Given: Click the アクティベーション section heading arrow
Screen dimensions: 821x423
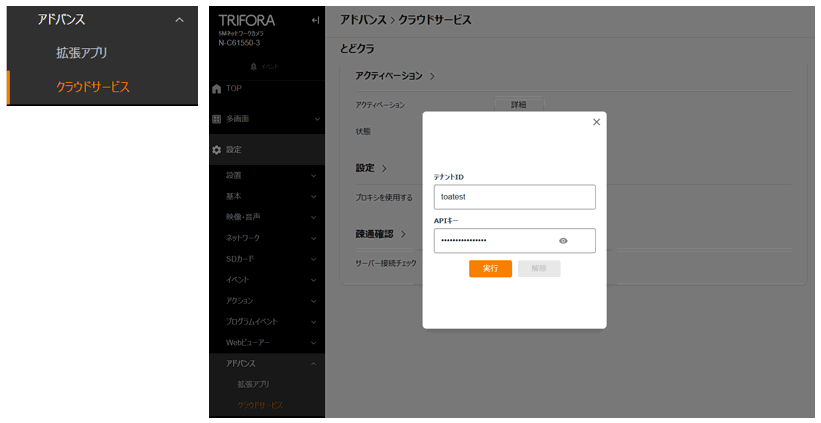Looking at the screenshot, I should tap(432, 76).
